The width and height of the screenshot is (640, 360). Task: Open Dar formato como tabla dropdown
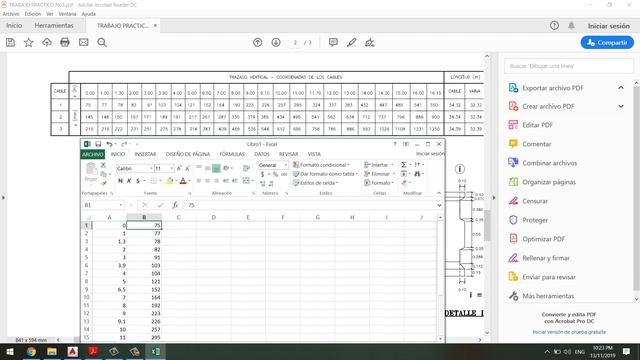(325, 174)
